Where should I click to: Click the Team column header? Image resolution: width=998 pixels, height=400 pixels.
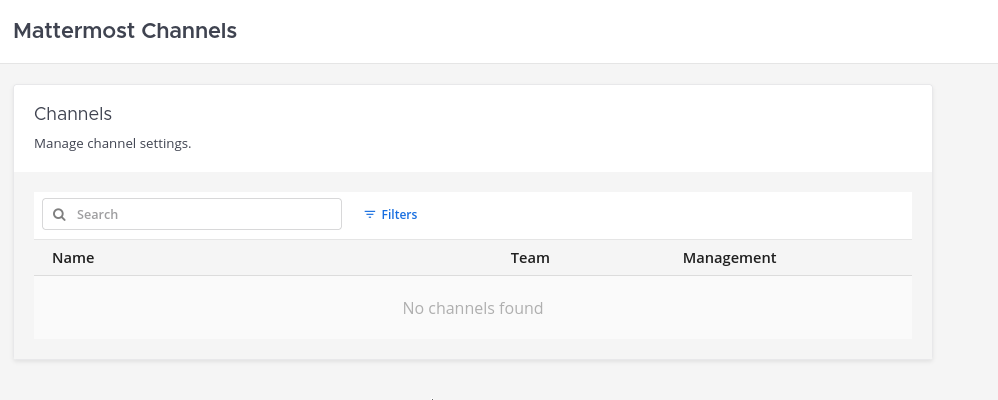click(530, 258)
